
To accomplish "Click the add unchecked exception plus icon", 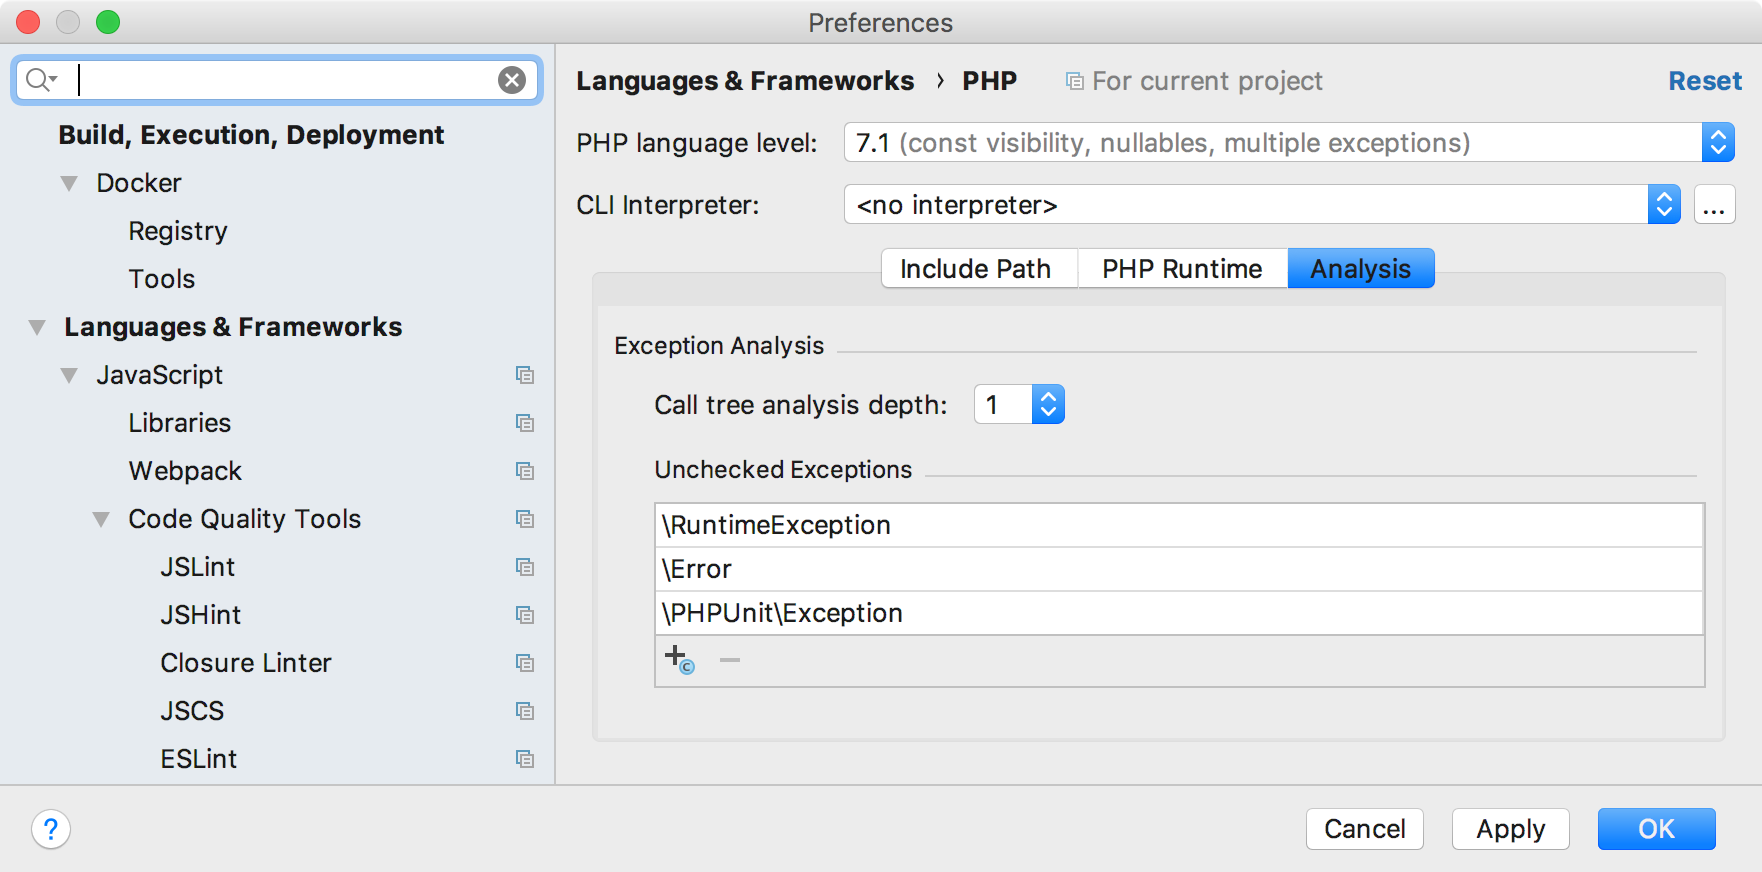I will pos(677,659).
